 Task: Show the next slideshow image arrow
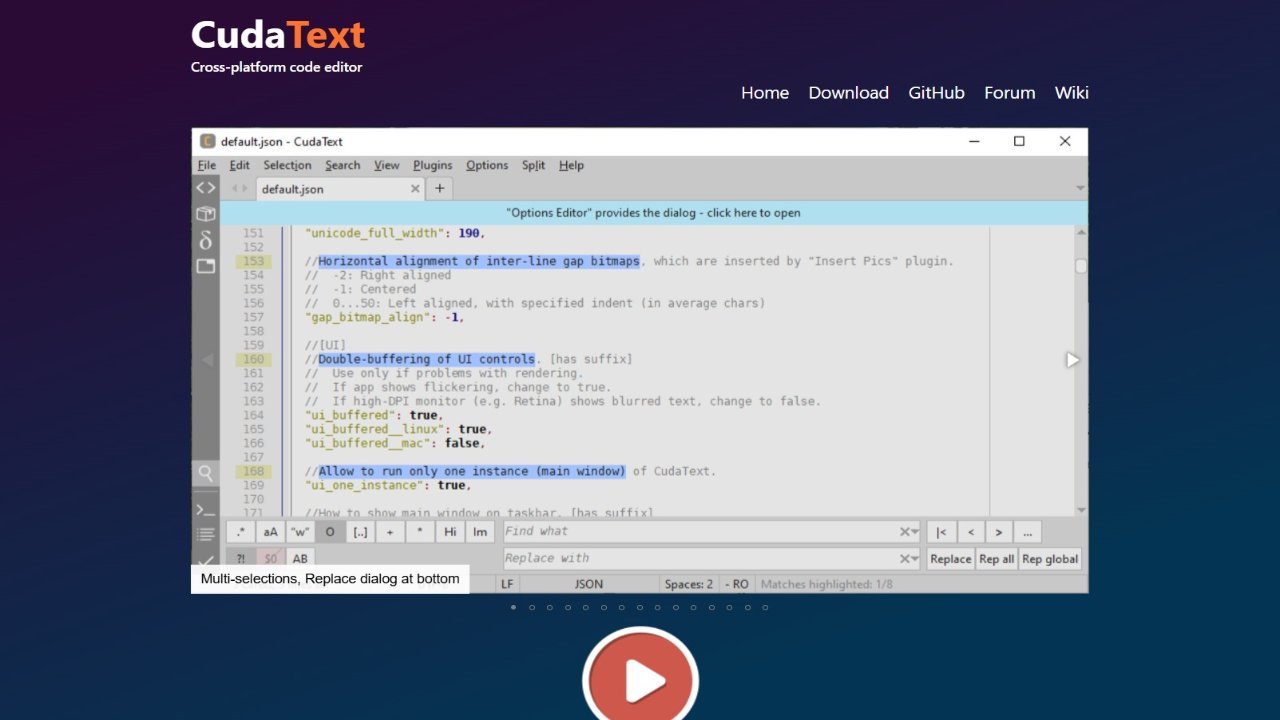1072,359
